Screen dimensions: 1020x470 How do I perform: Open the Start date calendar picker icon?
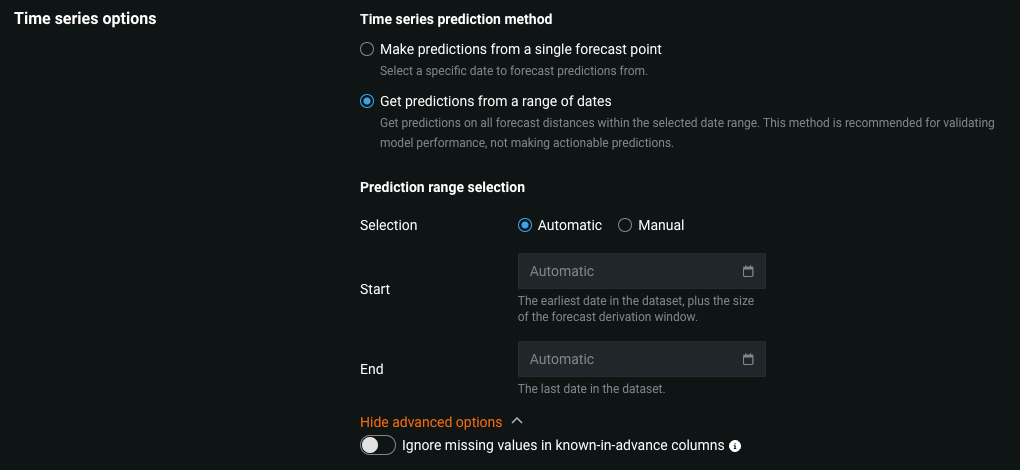tap(748, 271)
